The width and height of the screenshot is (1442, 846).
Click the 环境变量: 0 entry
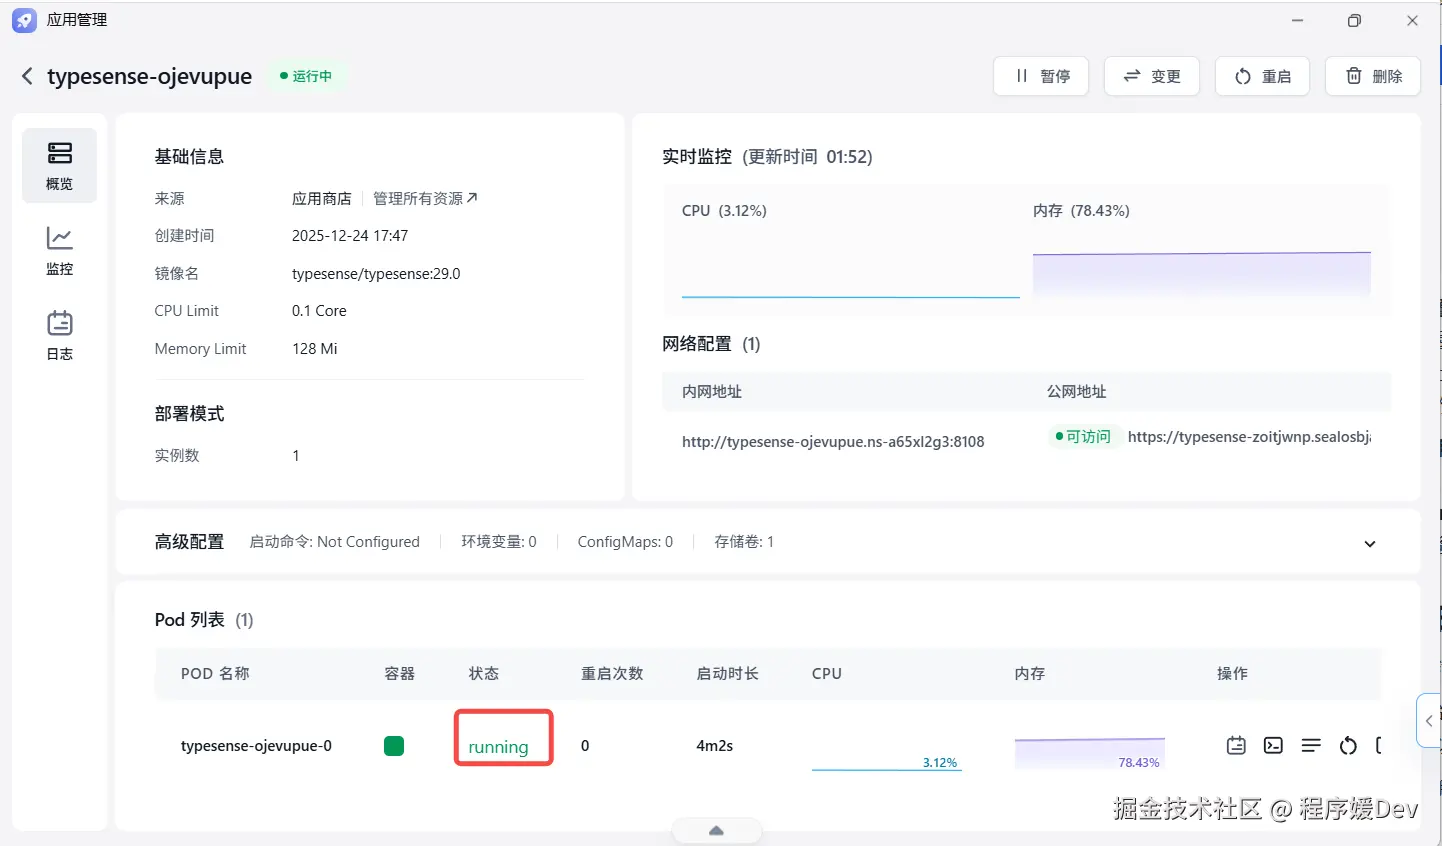(499, 542)
